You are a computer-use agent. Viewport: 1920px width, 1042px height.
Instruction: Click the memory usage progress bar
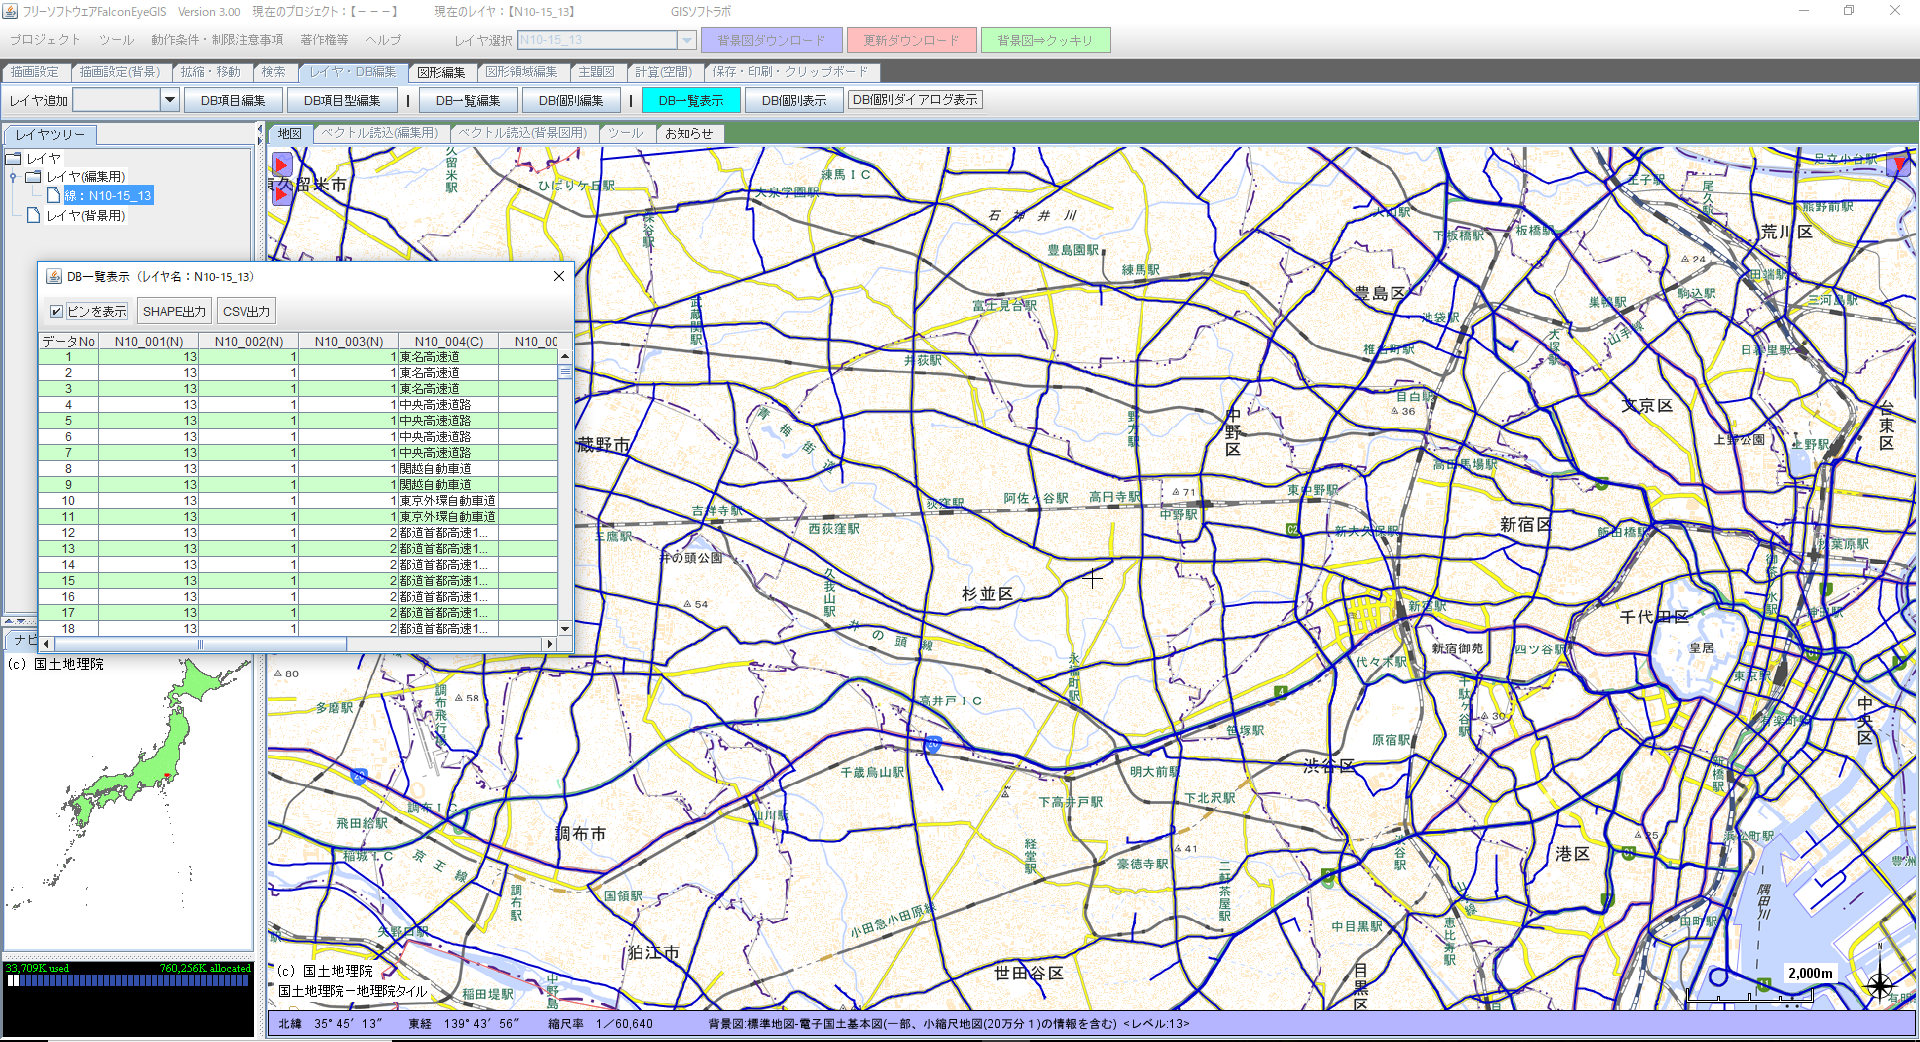(128, 981)
